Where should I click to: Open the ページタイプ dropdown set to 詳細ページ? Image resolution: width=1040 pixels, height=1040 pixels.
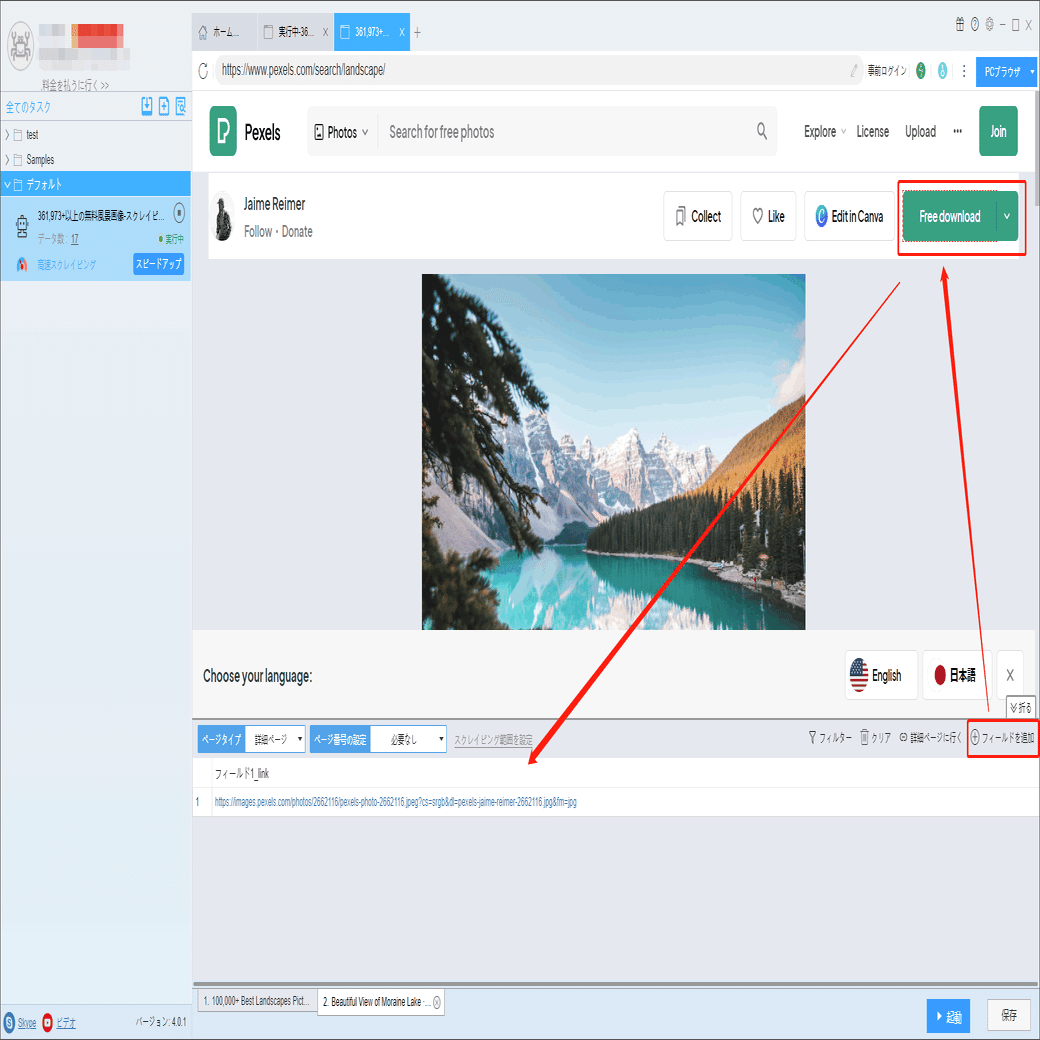pos(275,739)
